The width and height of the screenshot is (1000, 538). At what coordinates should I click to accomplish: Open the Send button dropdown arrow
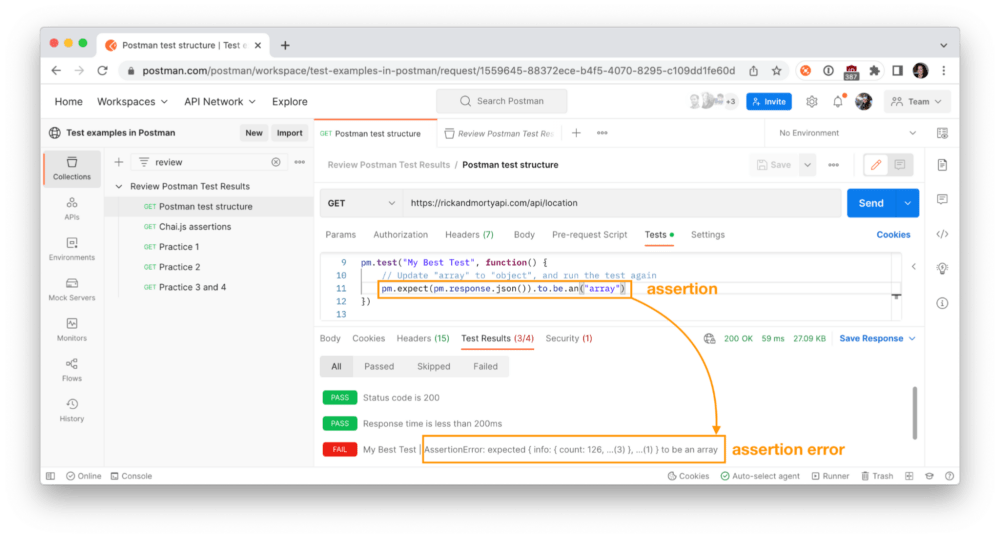tap(907, 203)
